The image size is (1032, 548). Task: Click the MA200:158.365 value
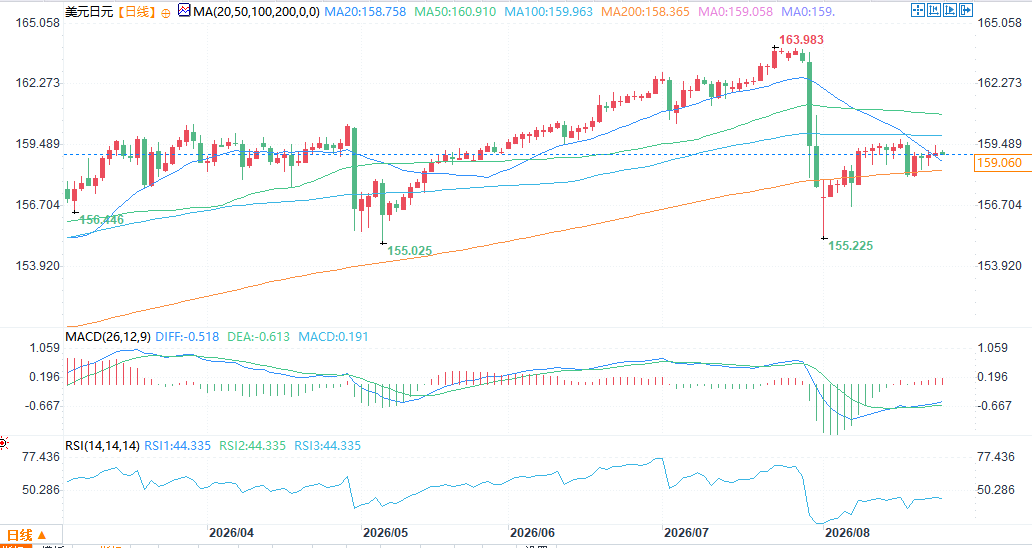tap(646, 12)
